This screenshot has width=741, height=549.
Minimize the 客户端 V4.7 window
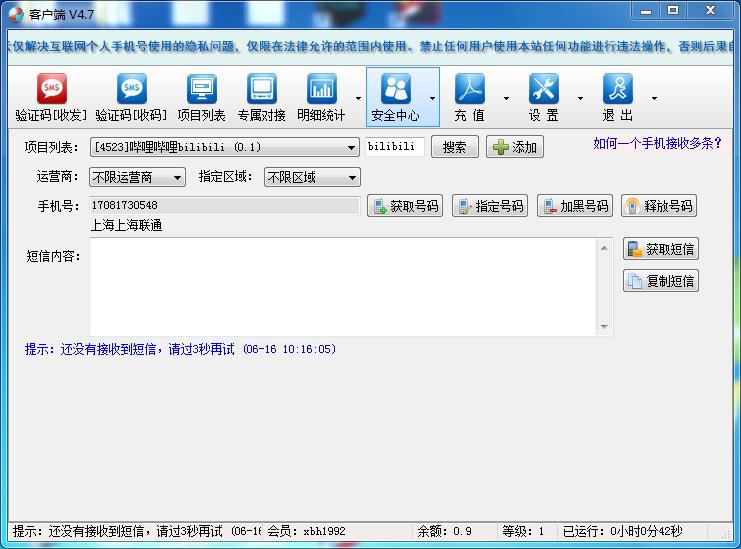[x=646, y=11]
